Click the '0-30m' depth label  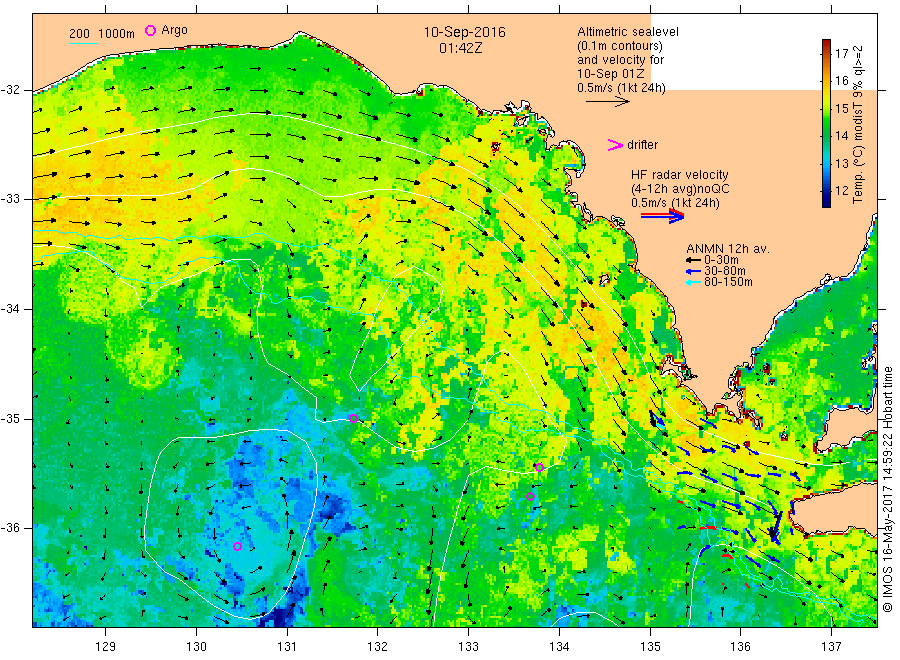click(x=721, y=260)
